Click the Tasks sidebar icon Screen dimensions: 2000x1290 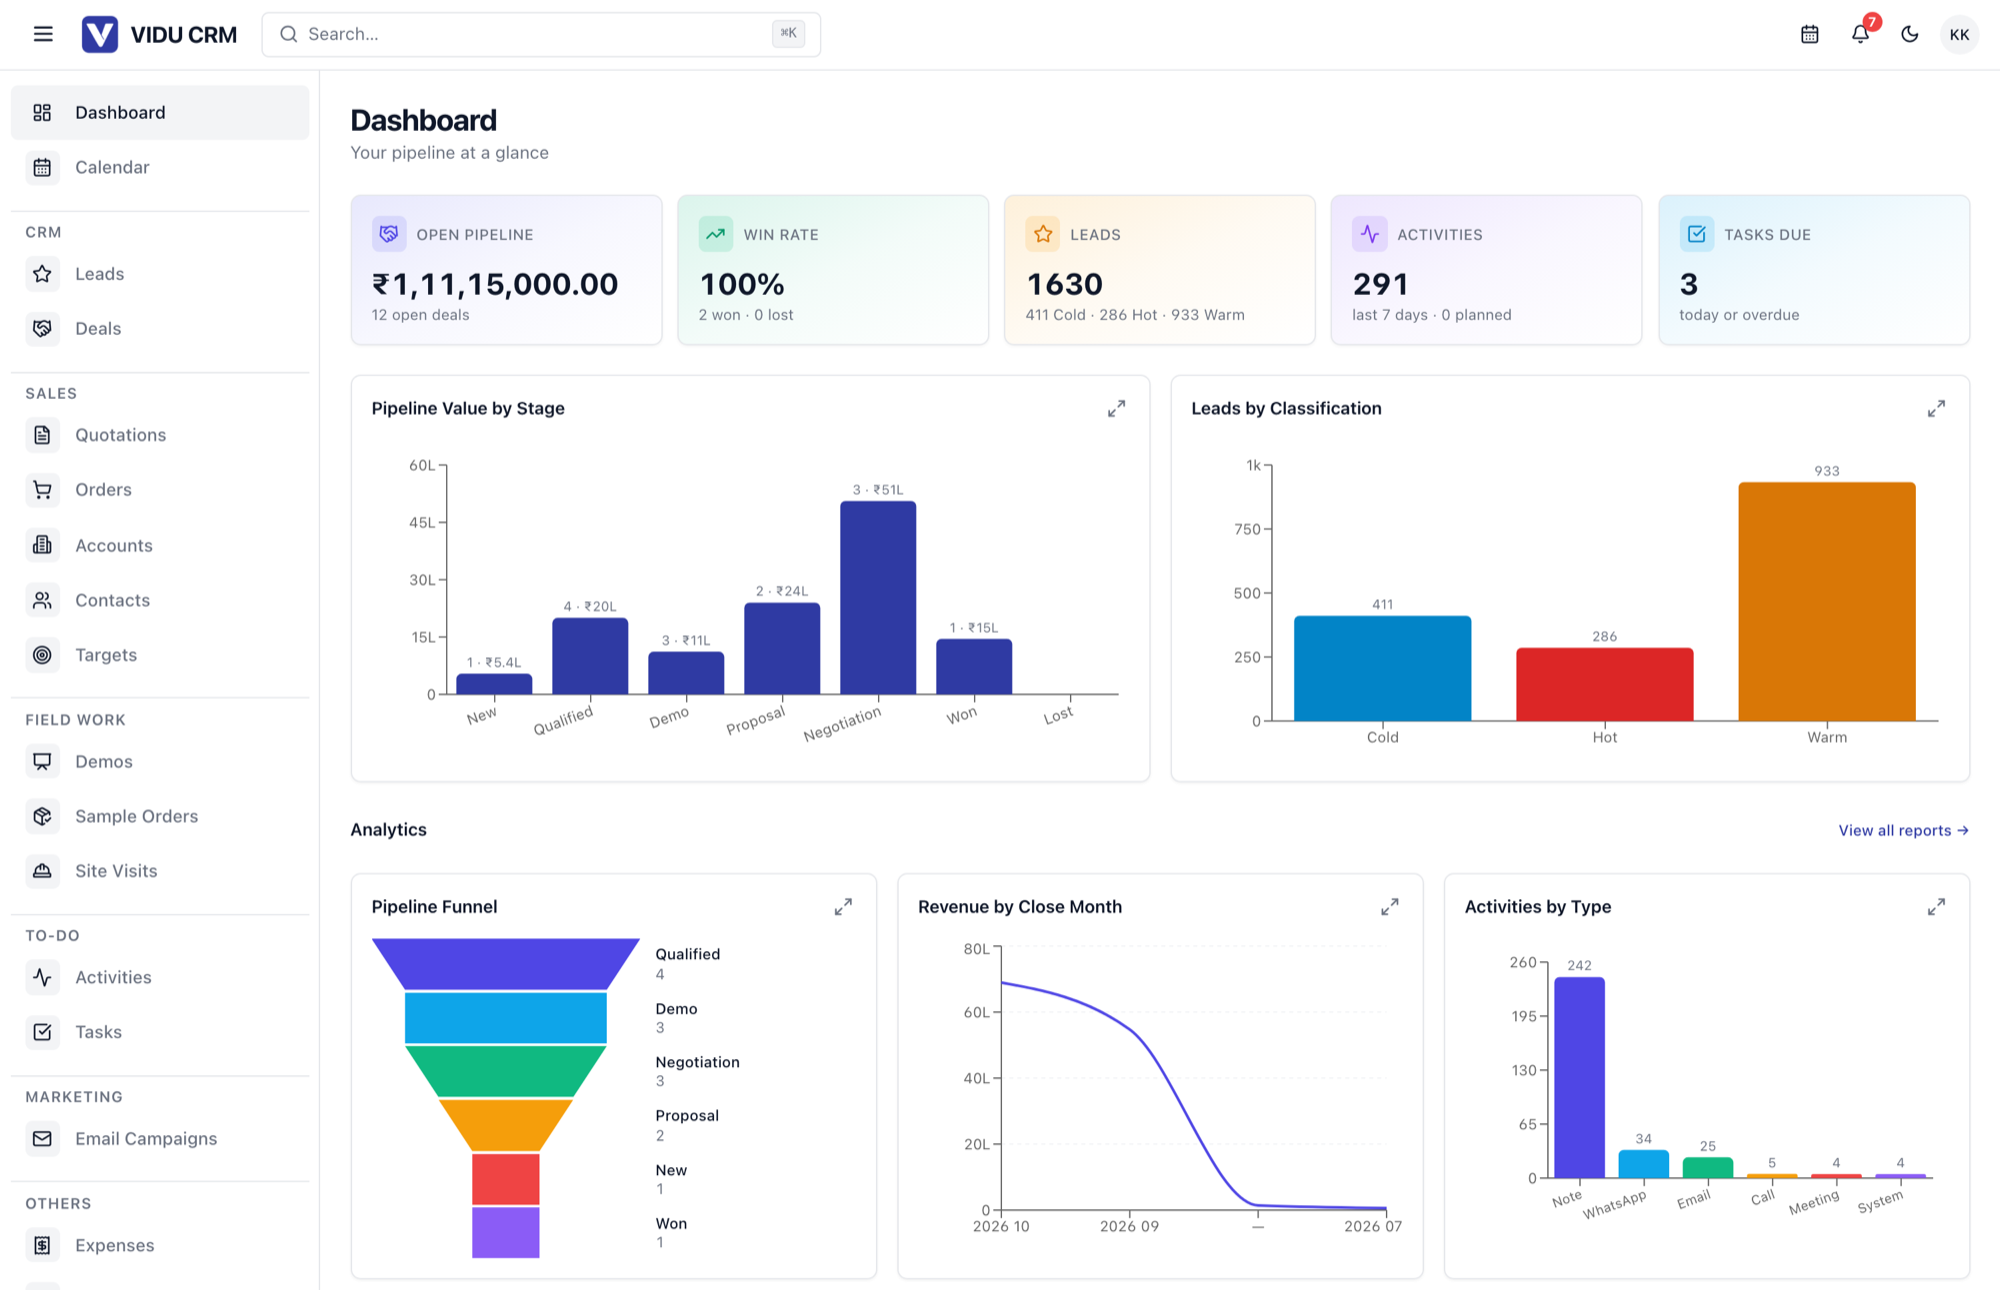click(42, 1032)
